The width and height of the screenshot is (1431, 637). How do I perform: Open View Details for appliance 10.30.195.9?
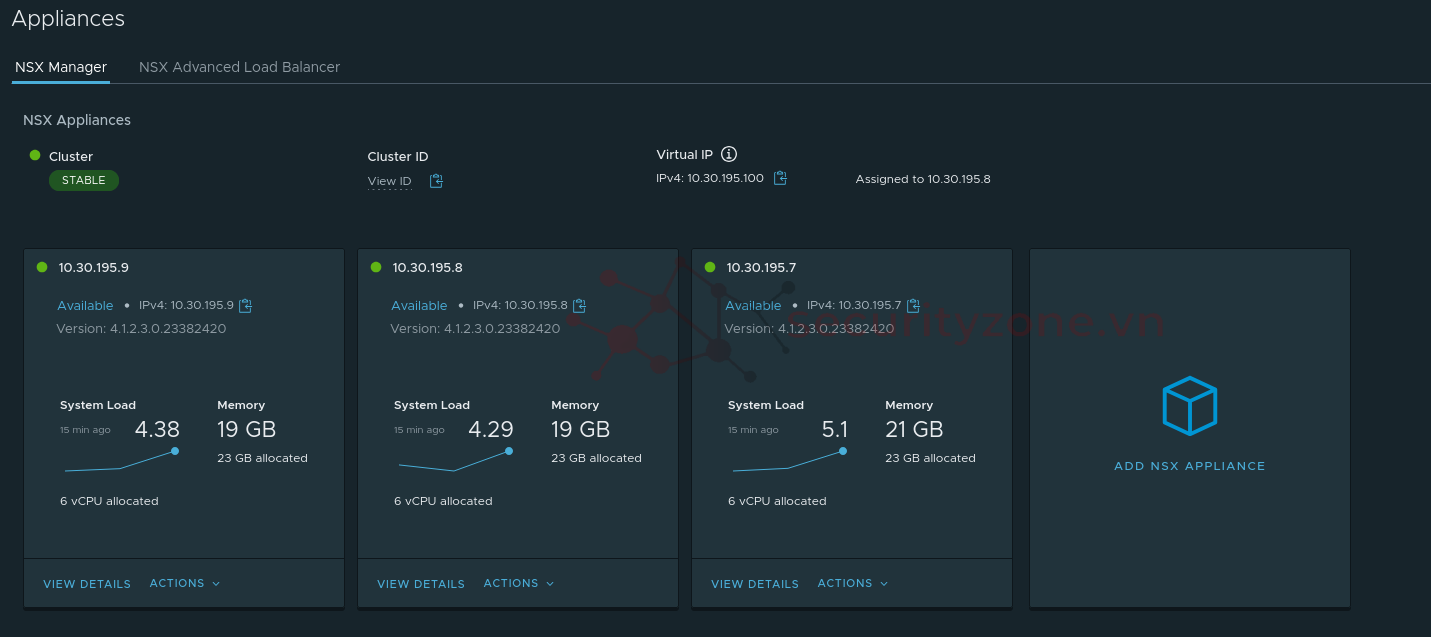[87, 584]
